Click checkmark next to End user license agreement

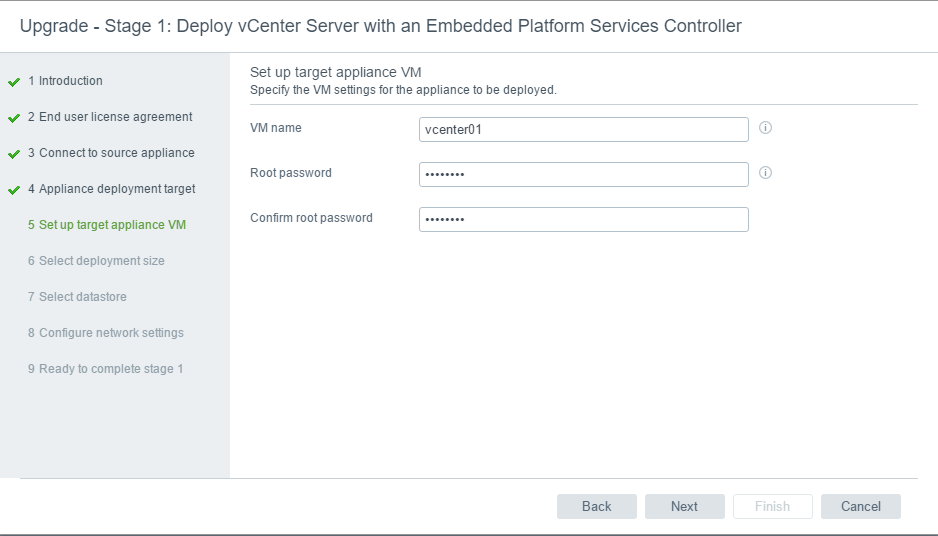tap(14, 118)
